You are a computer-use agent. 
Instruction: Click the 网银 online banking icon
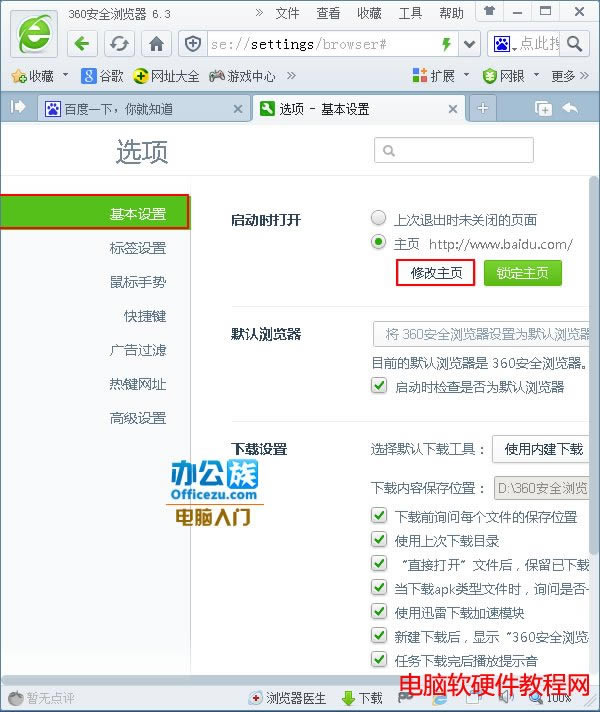490,76
